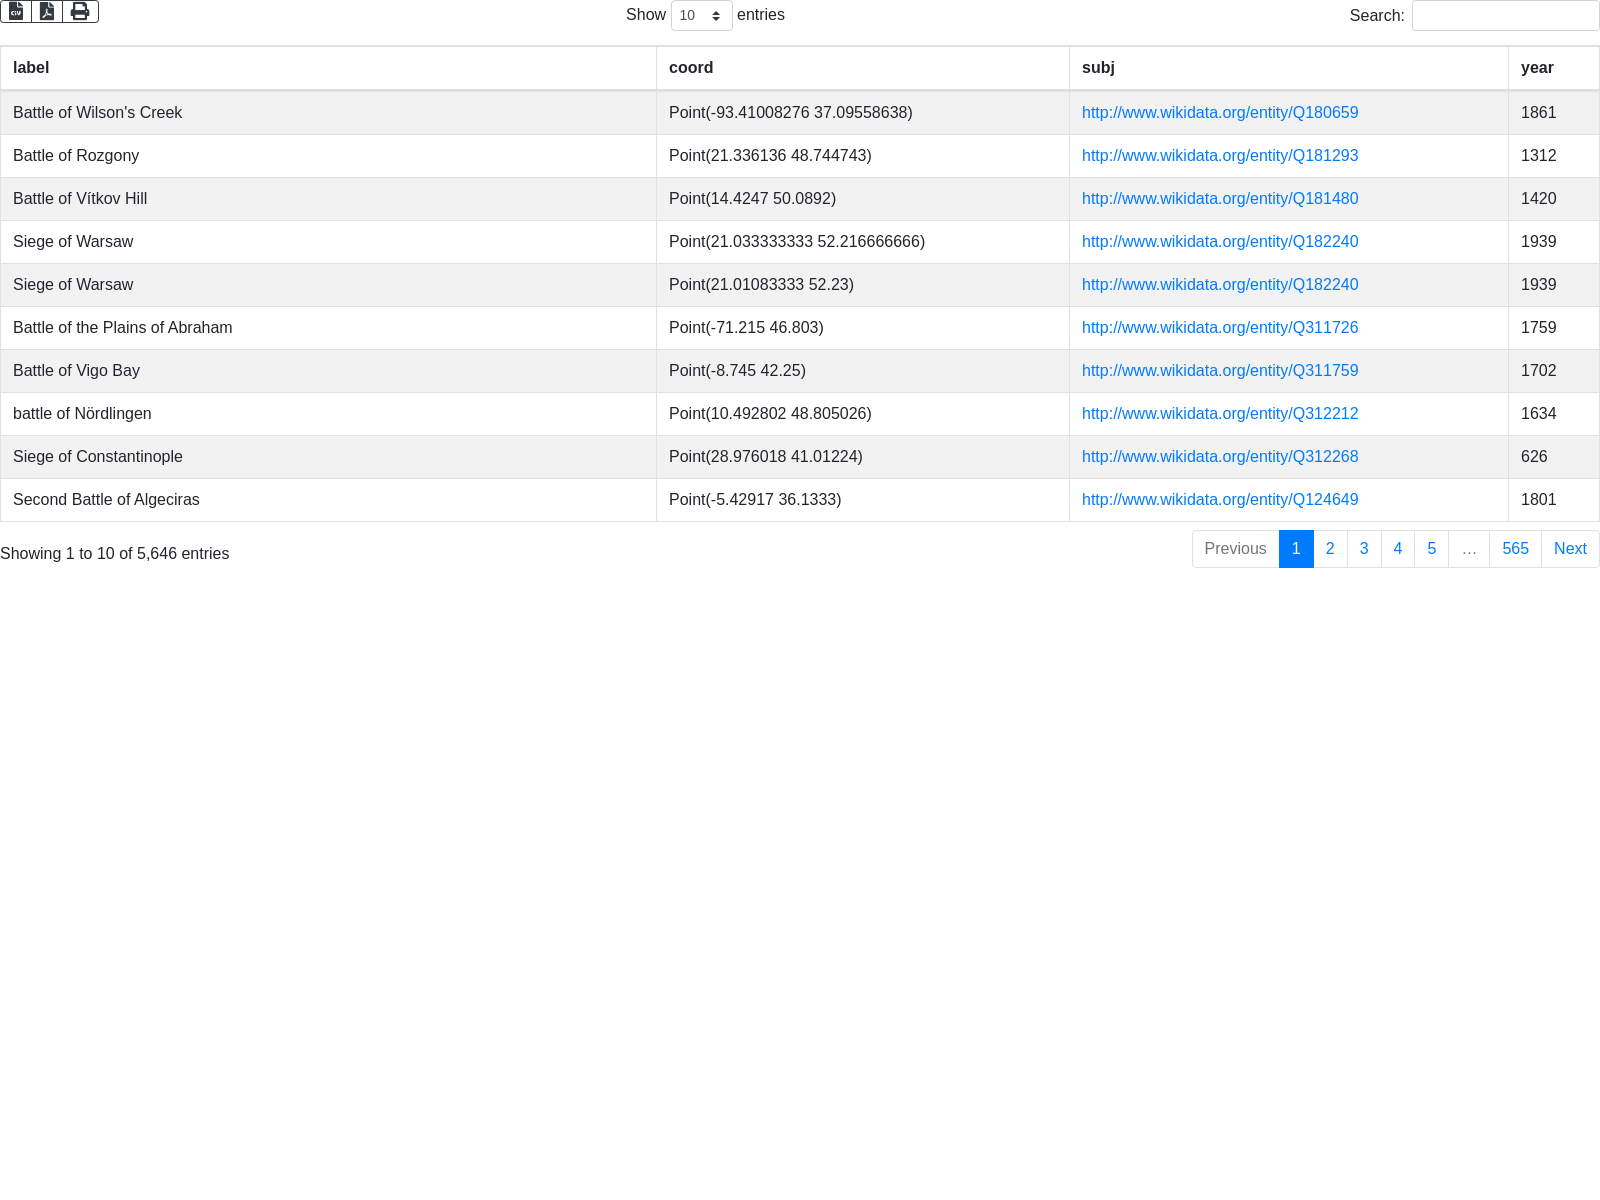
Task: Click into the Search input field
Action: (x=1504, y=16)
